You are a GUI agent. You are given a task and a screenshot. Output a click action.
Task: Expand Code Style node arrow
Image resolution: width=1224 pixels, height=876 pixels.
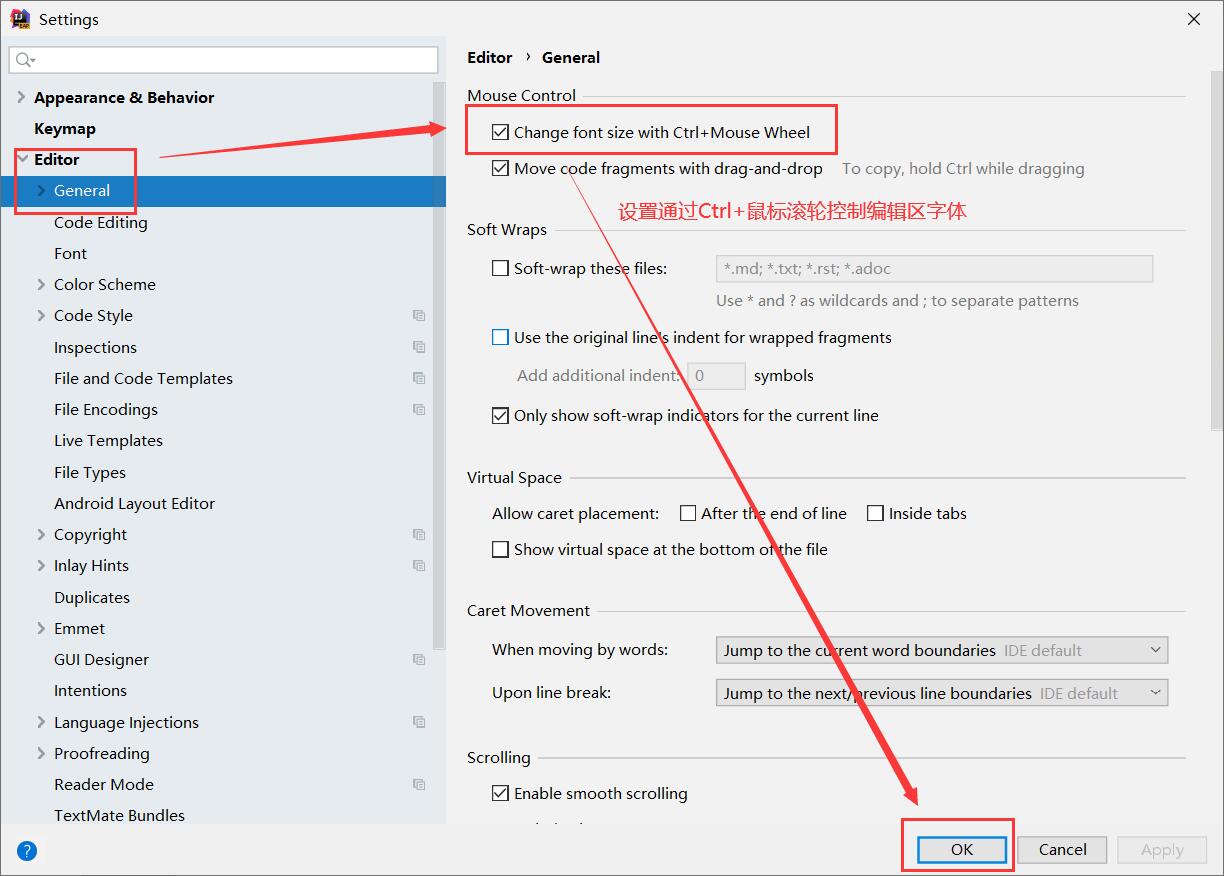[x=41, y=315]
